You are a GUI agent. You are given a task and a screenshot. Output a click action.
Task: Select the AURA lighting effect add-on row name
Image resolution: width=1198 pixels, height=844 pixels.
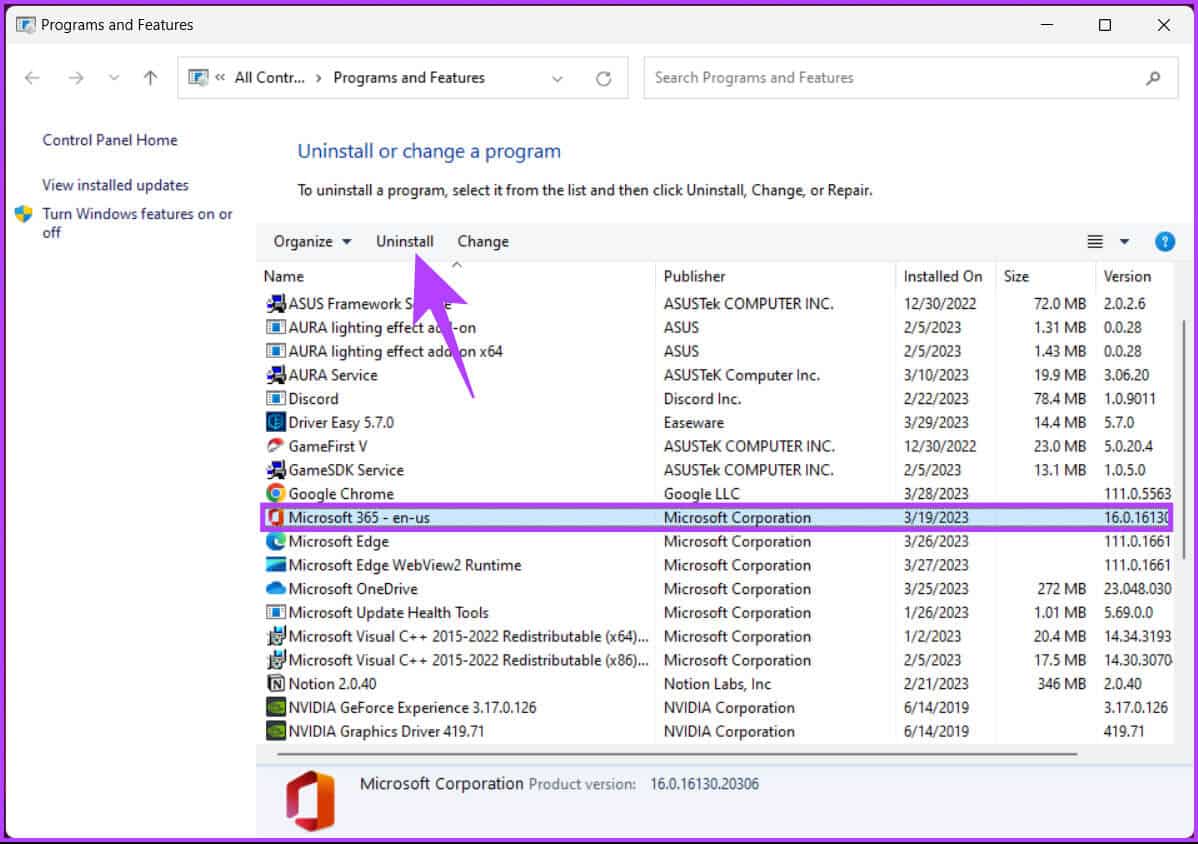point(382,328)
